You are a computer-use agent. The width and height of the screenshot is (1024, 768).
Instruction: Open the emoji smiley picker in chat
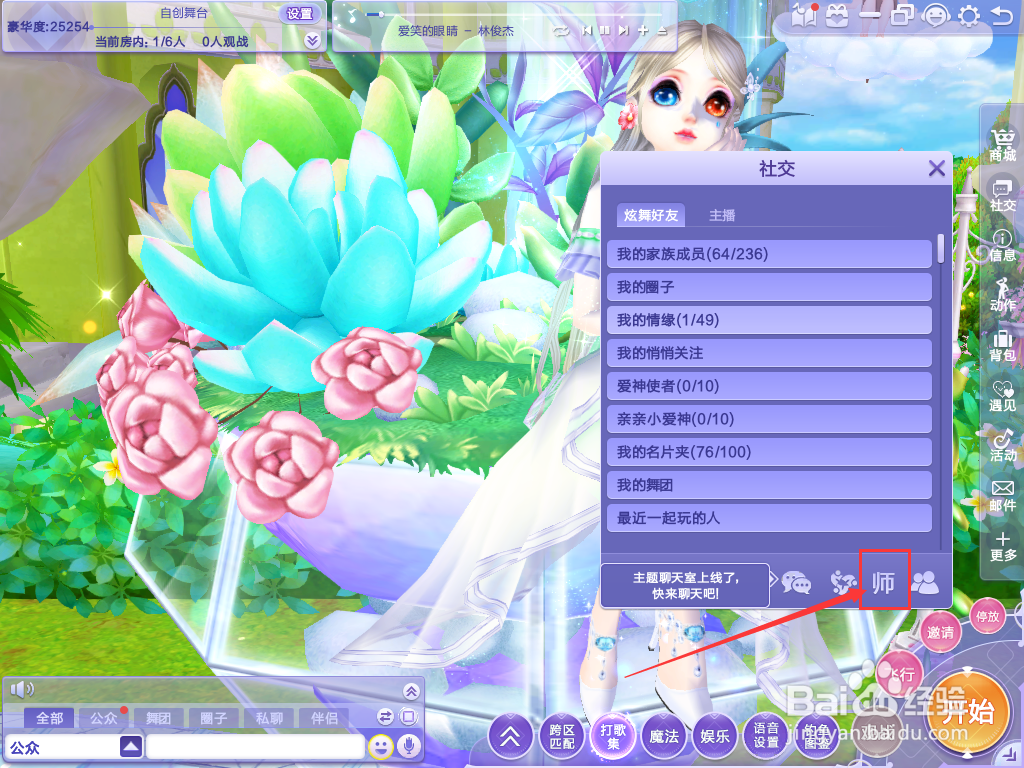380,746
